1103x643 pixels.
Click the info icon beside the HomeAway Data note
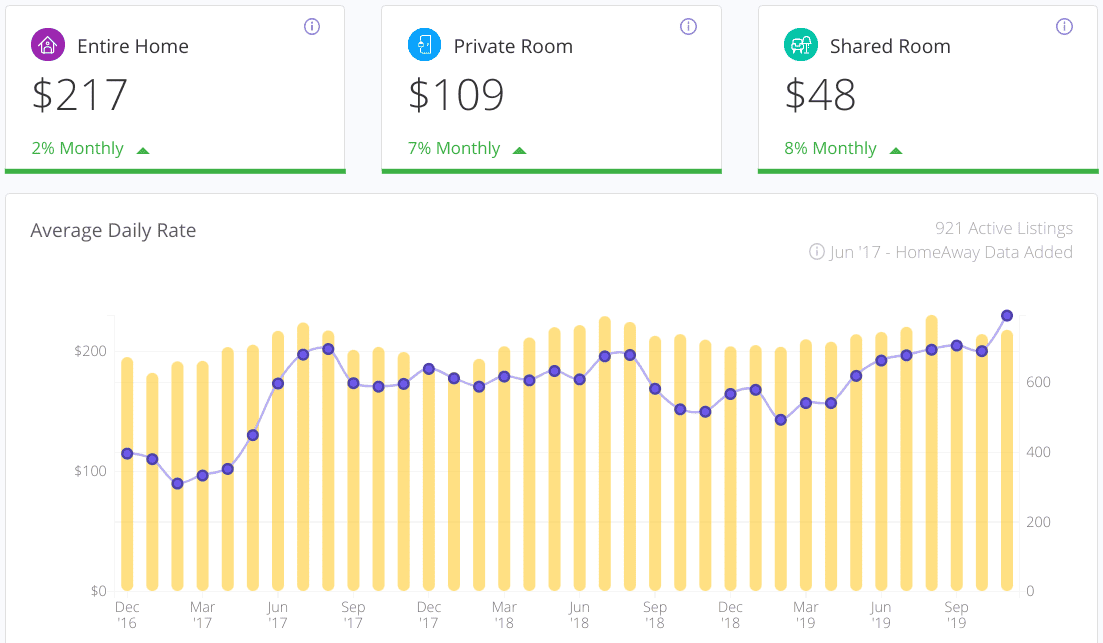tap(815, 252)
